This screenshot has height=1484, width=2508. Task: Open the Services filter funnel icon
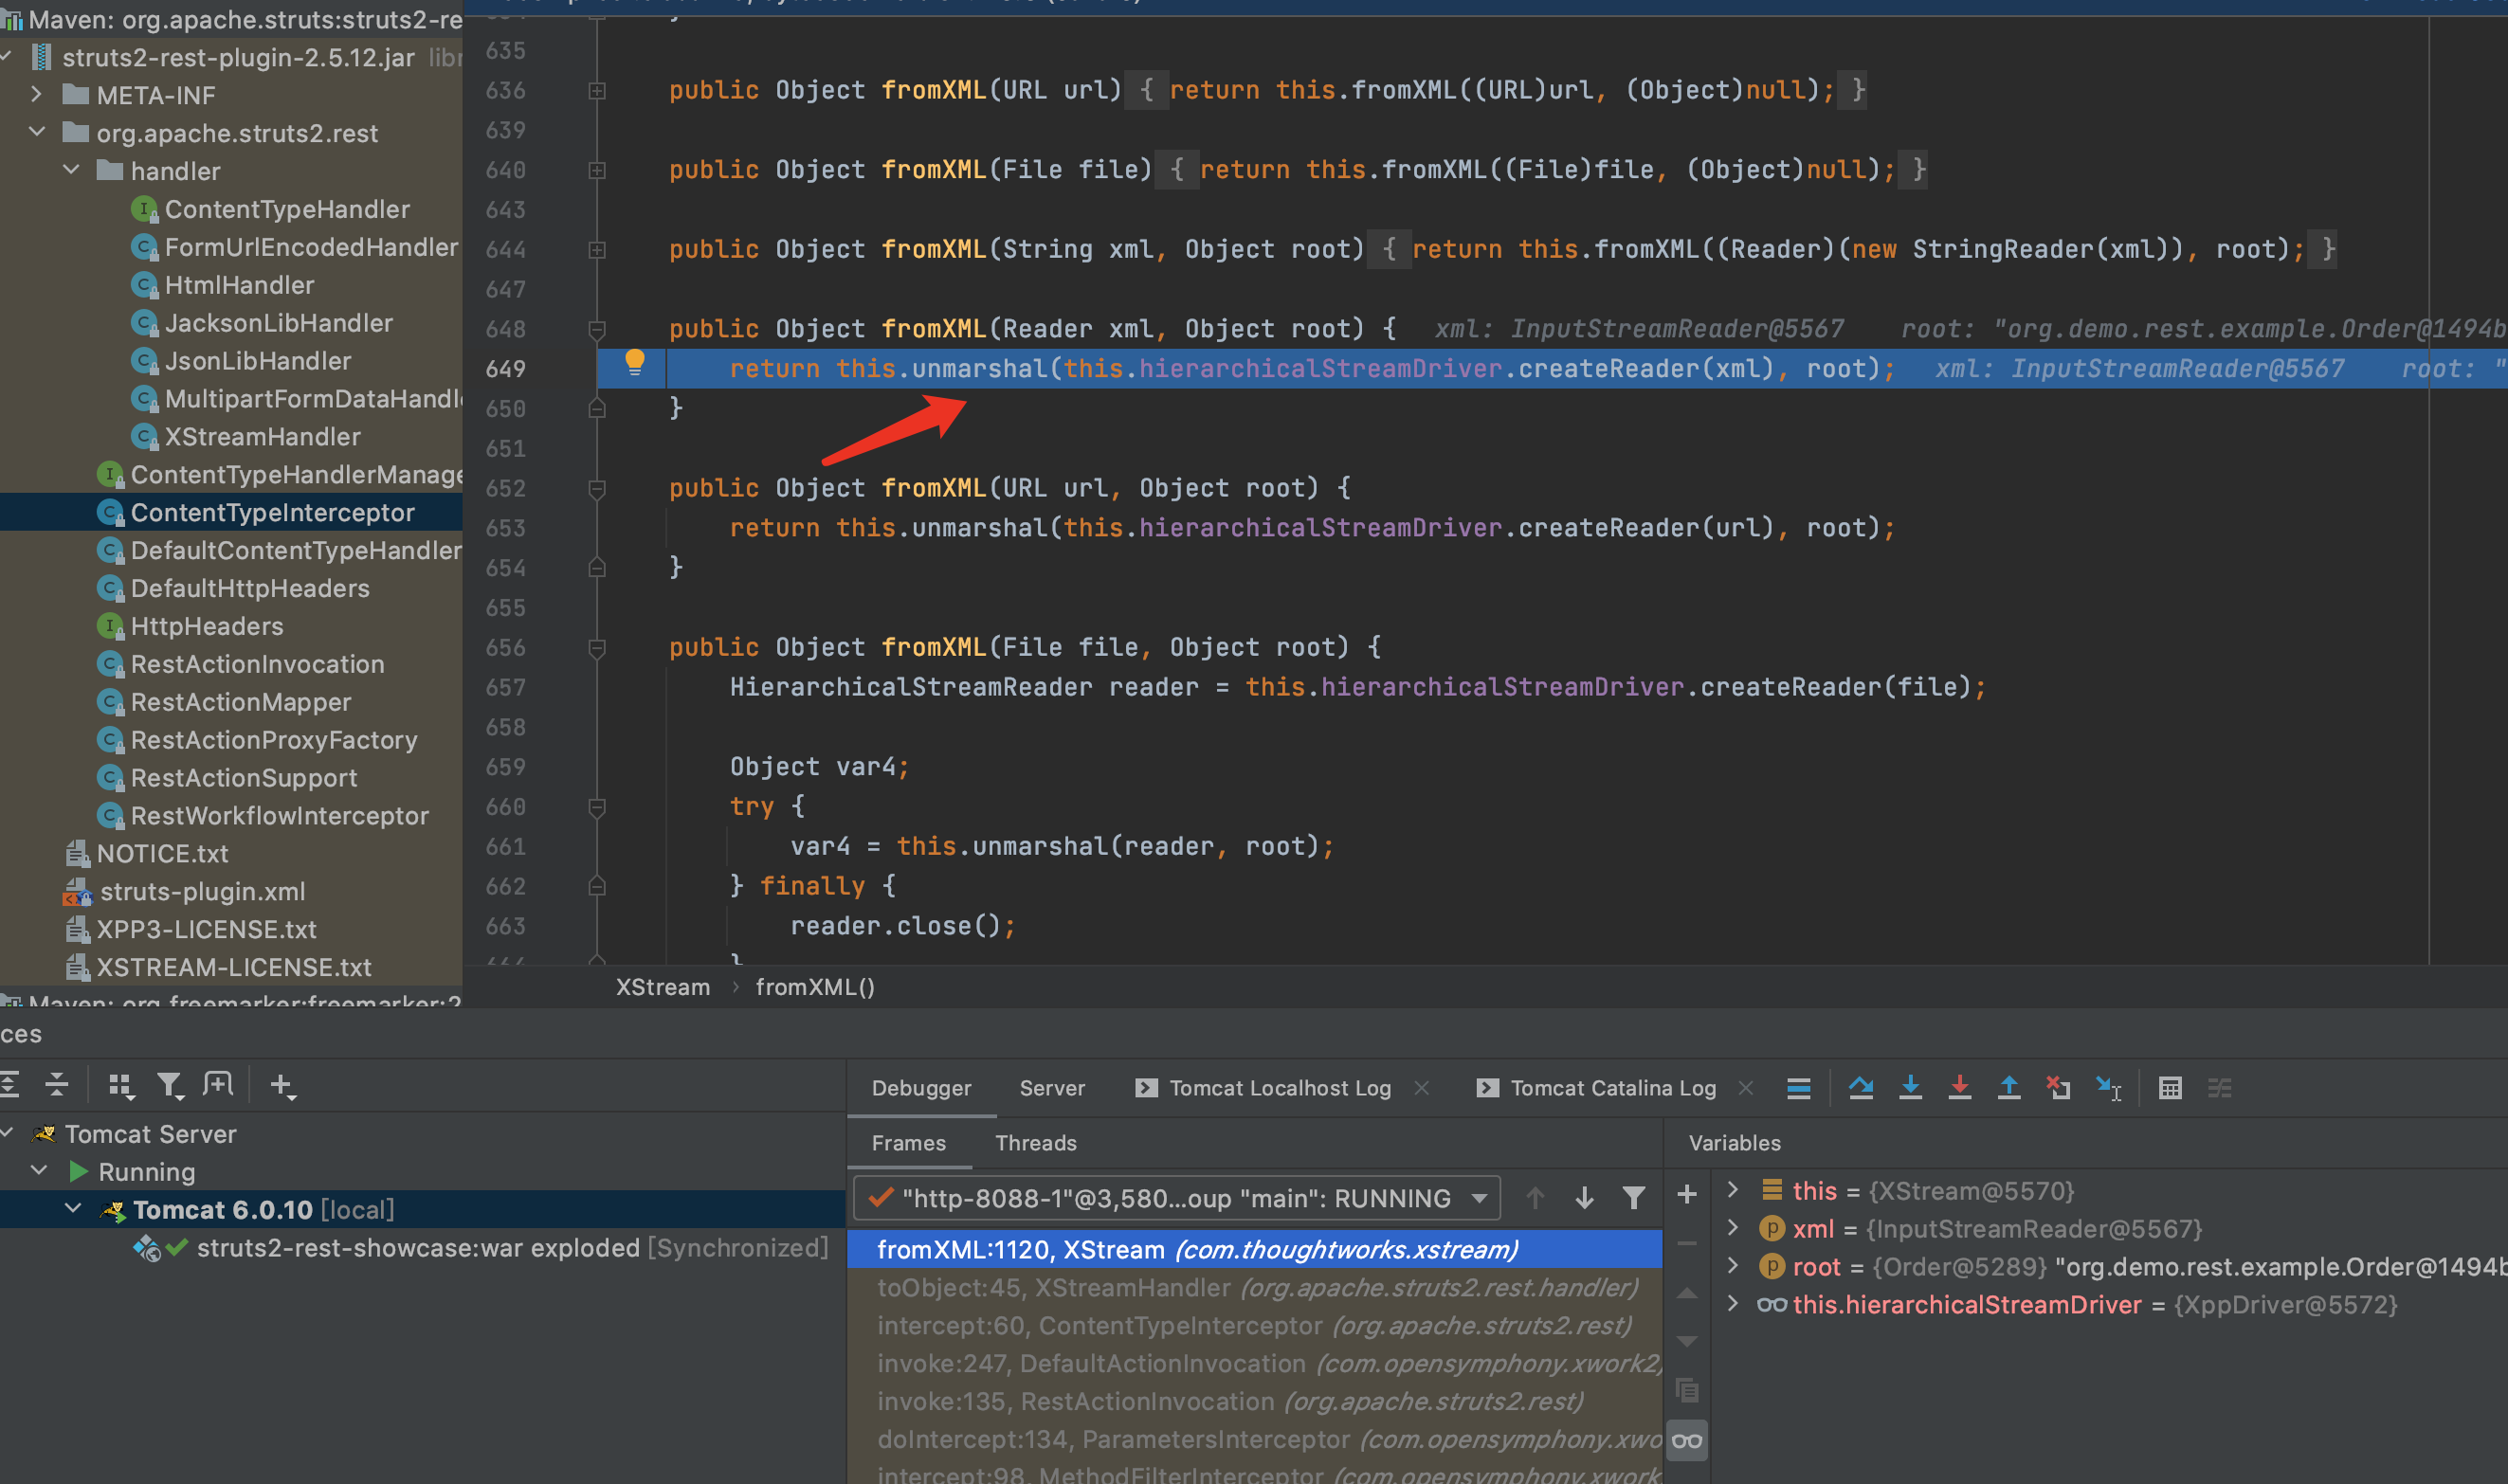pos(170,1086)
